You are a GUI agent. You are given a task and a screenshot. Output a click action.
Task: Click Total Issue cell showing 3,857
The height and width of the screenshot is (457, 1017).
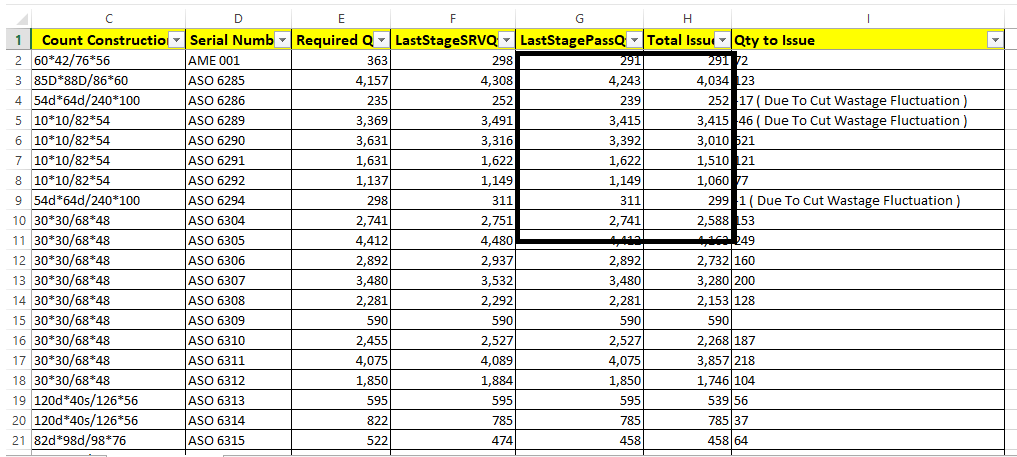[x=688, y=360]
